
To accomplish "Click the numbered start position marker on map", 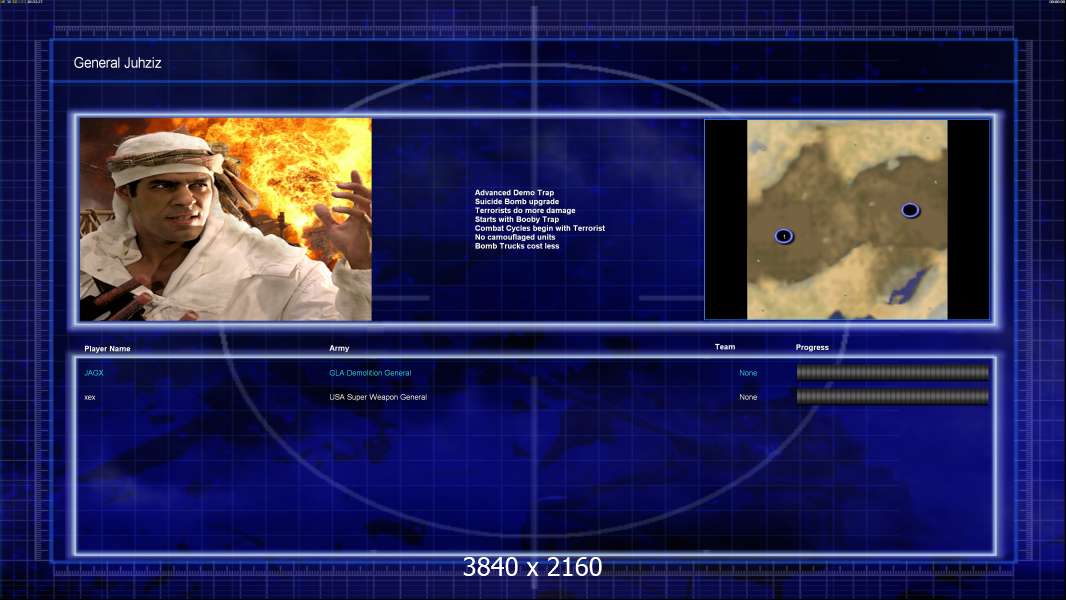I will click(784, 236).
